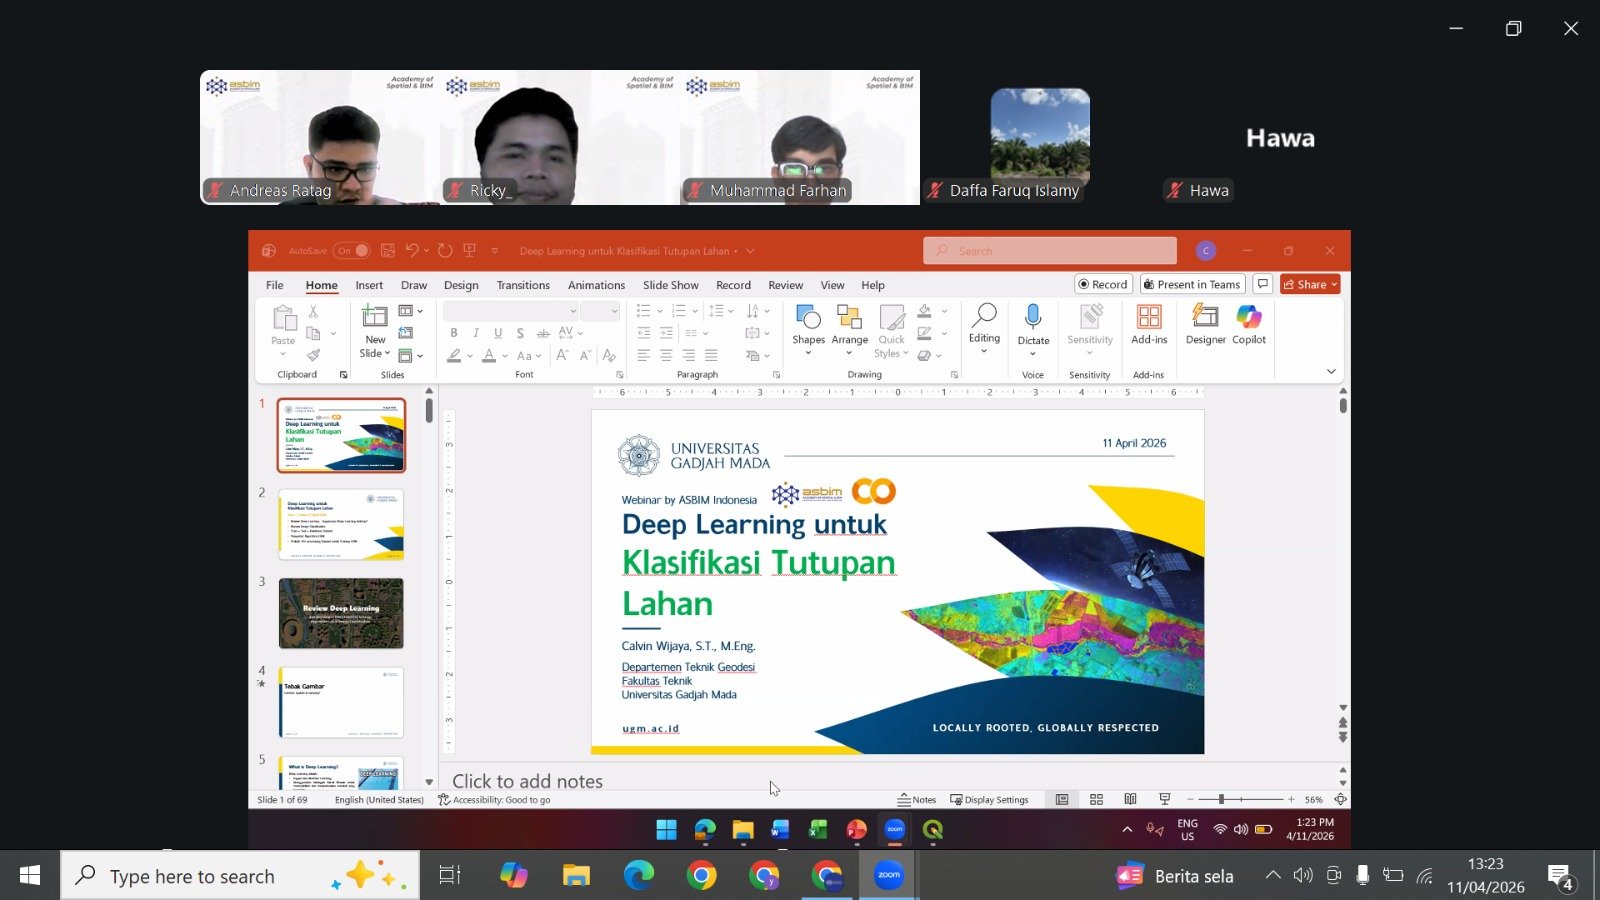Switch to Slide Sorter view in status bar
The width and height of the screenshot is (1600, 900).
(1096, 799)
